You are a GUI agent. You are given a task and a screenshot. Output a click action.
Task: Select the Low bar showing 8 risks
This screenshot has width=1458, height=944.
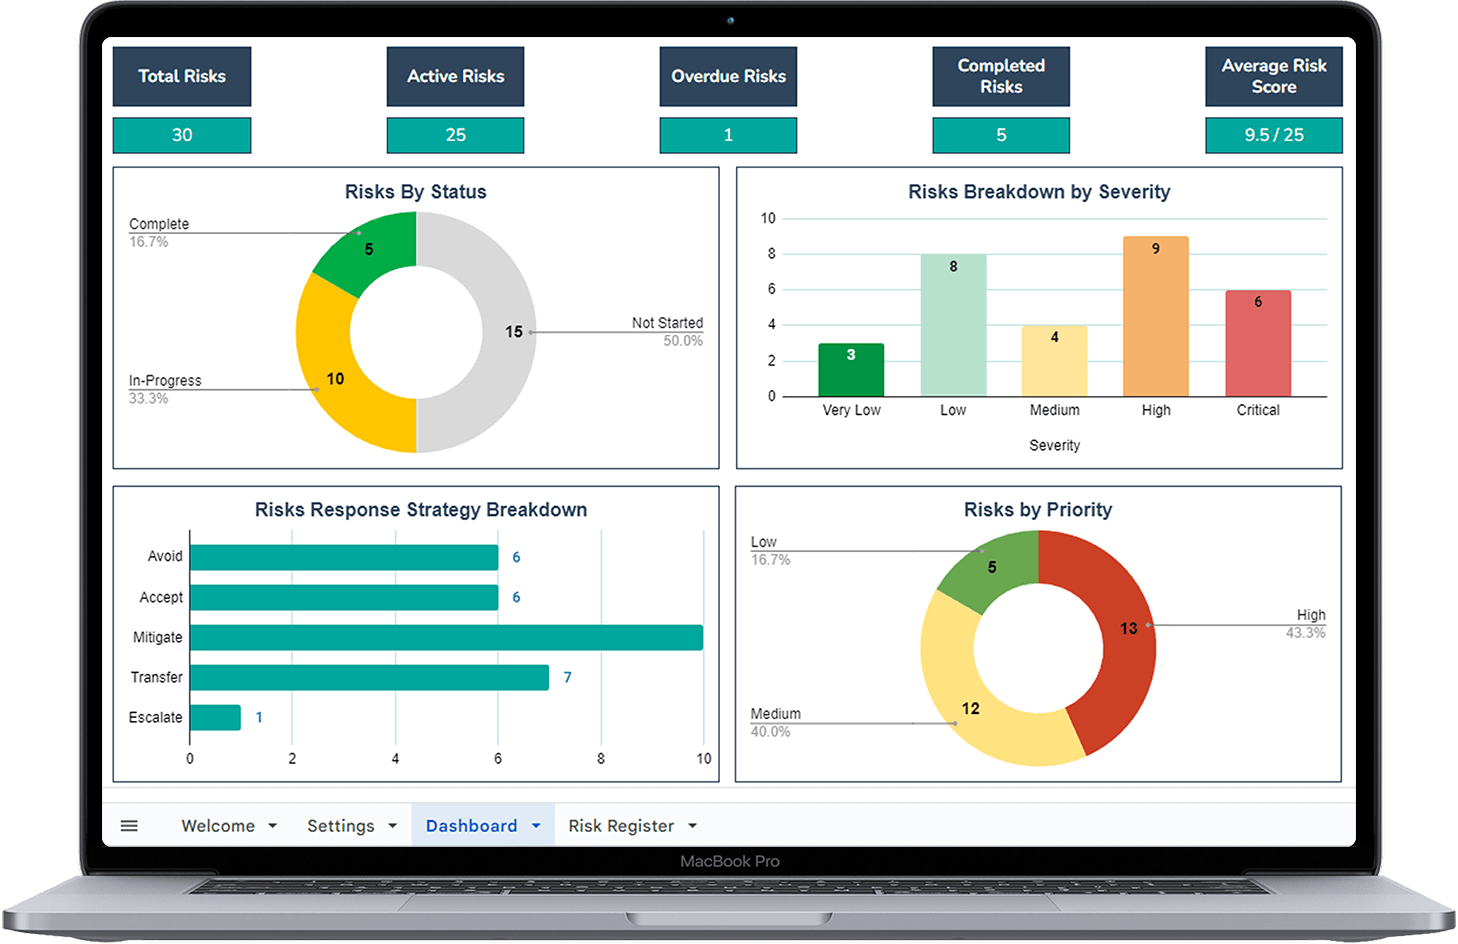(x=952, y=325)
